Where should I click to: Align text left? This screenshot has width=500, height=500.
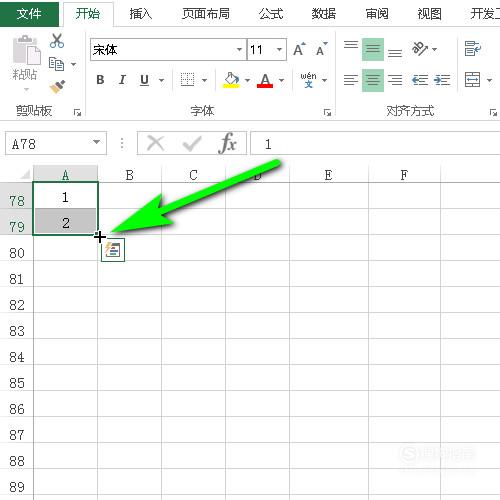coord(351,80)
